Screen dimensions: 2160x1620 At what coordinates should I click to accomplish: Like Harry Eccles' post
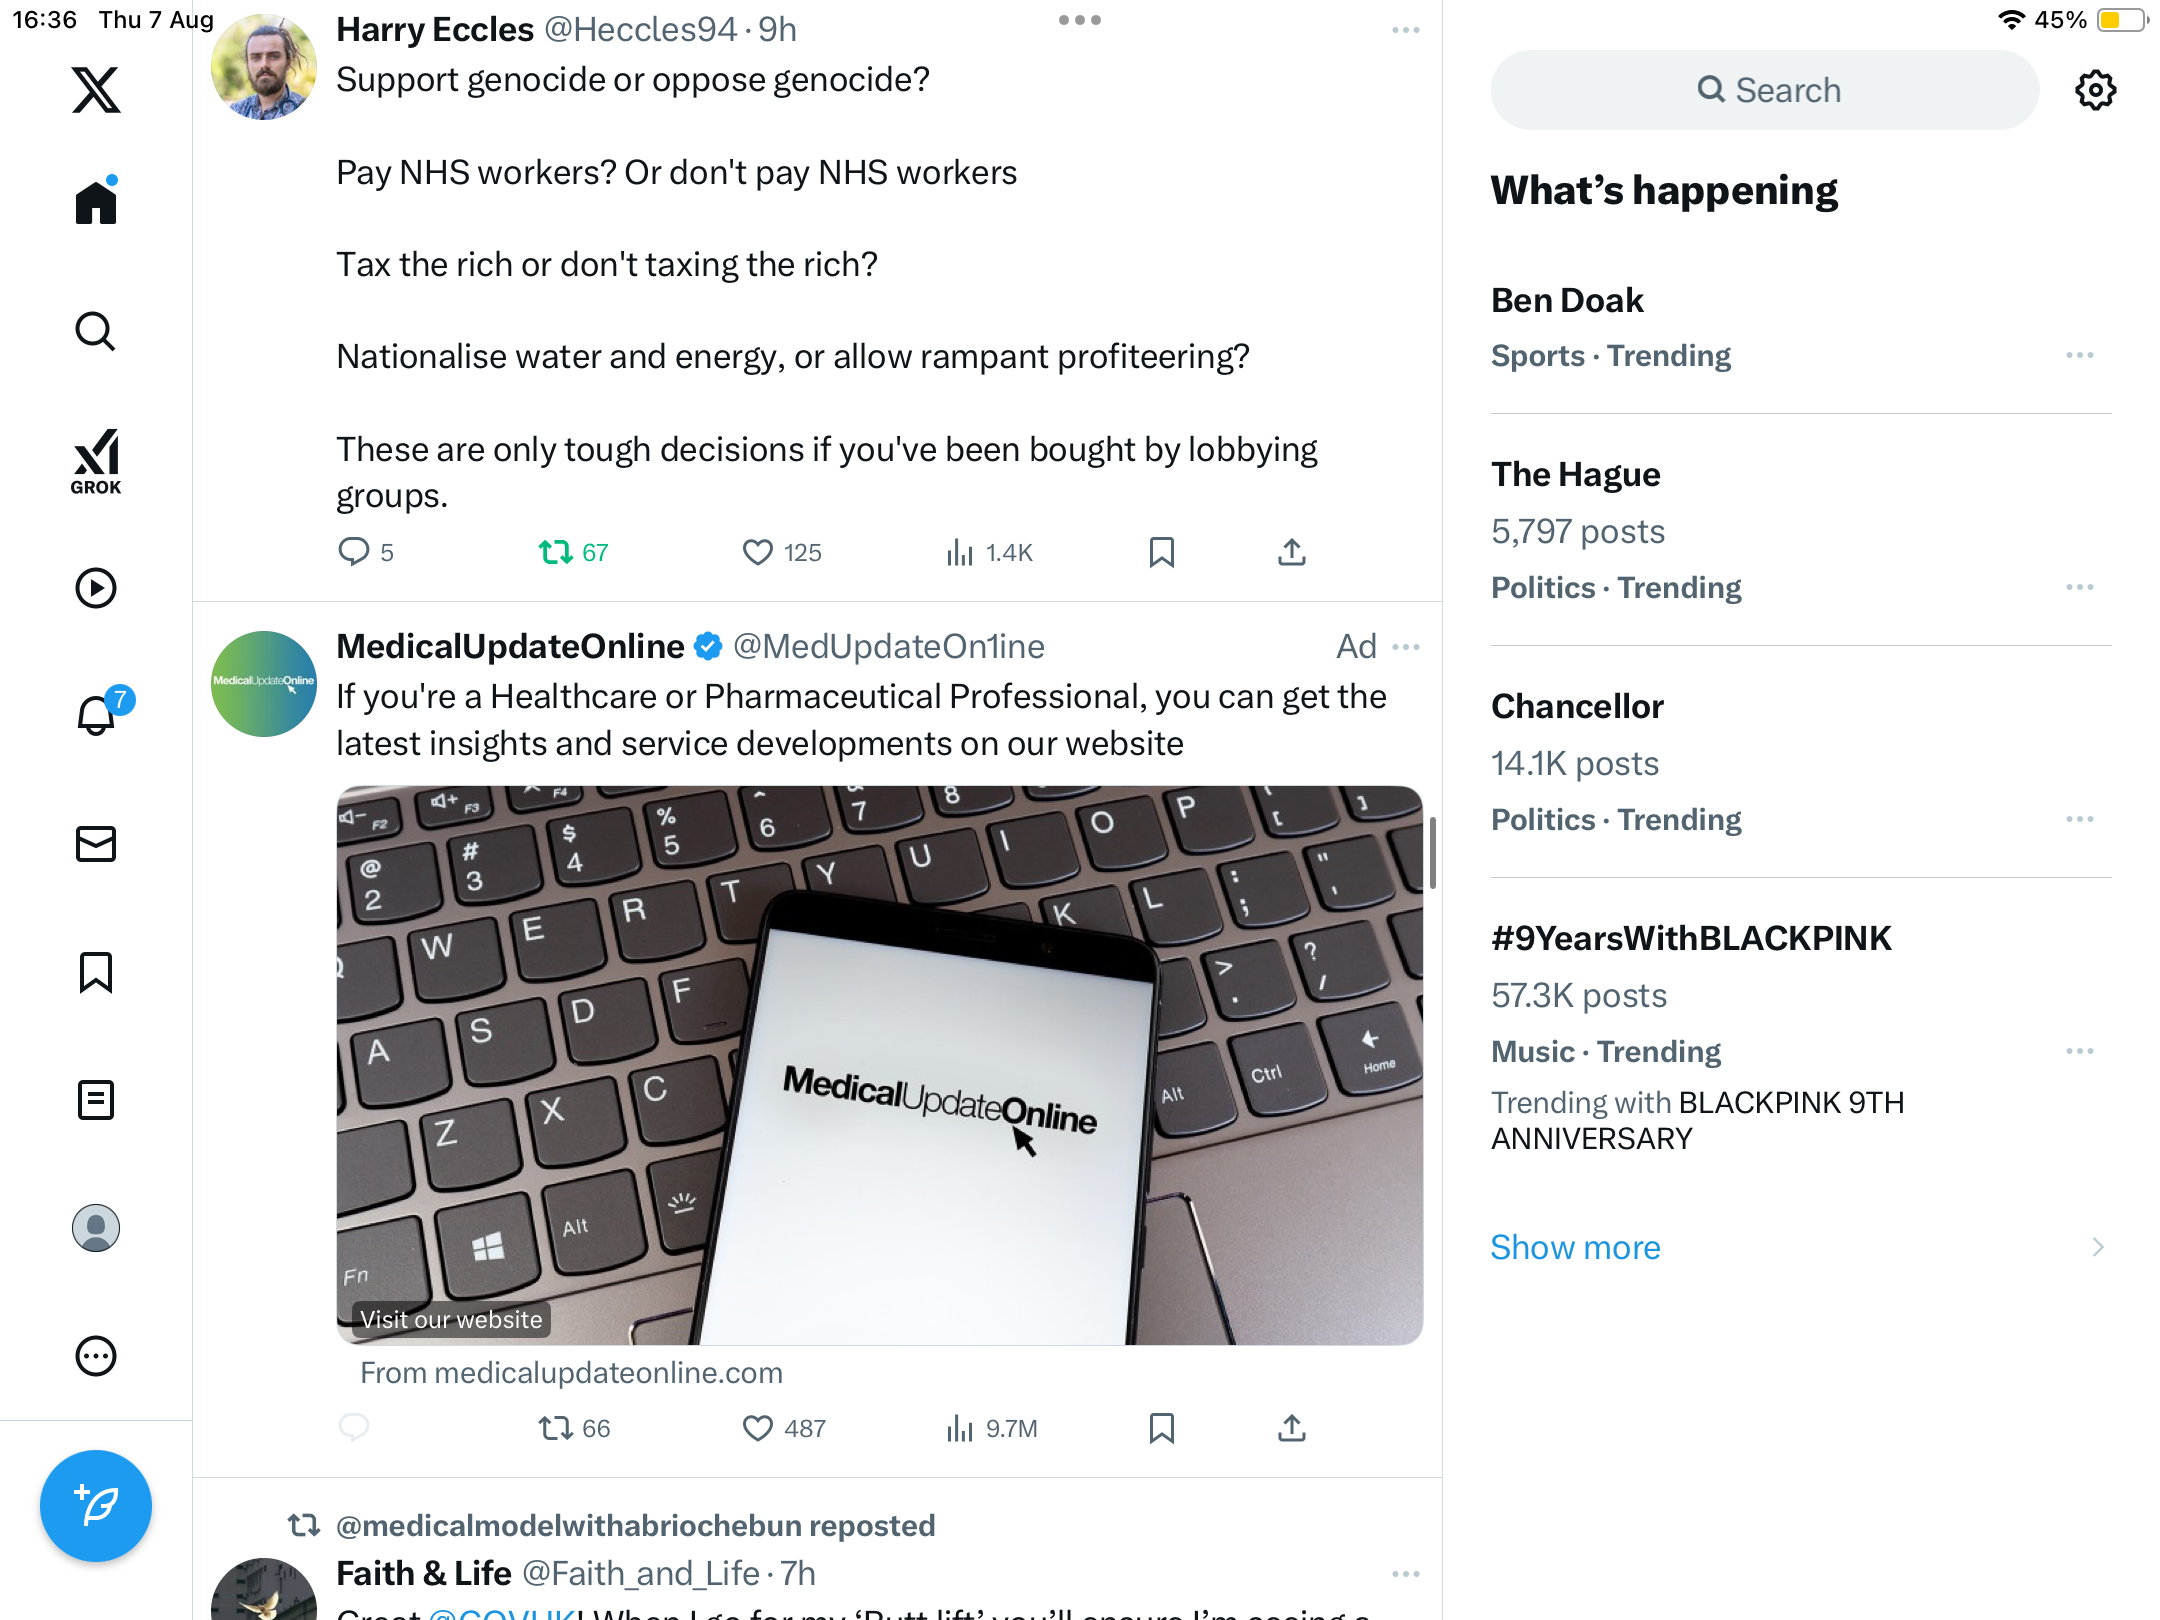(758, 552)
